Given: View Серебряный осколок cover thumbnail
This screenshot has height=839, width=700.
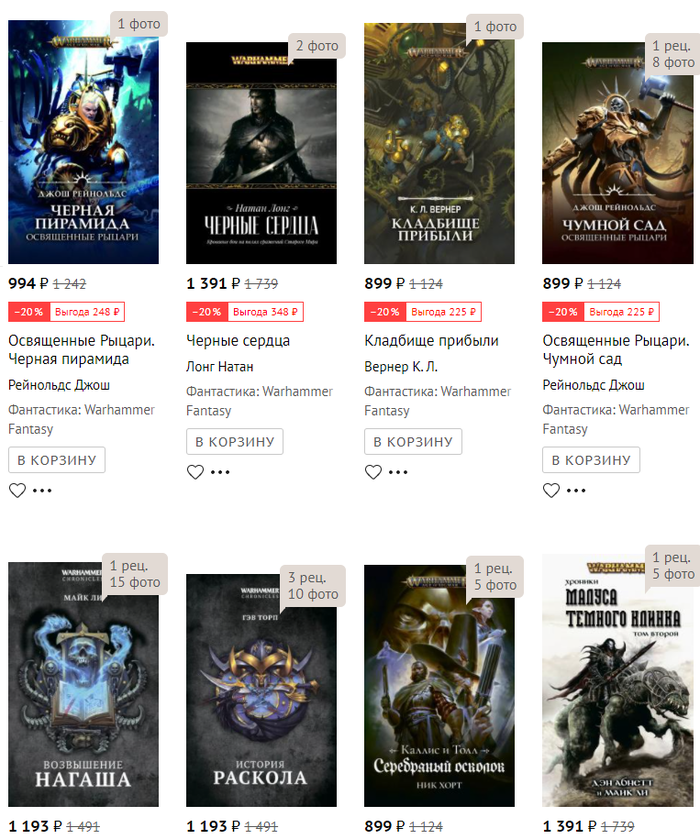Looking at the screenshot, I should pyautogui.click(x=439, y=686).
